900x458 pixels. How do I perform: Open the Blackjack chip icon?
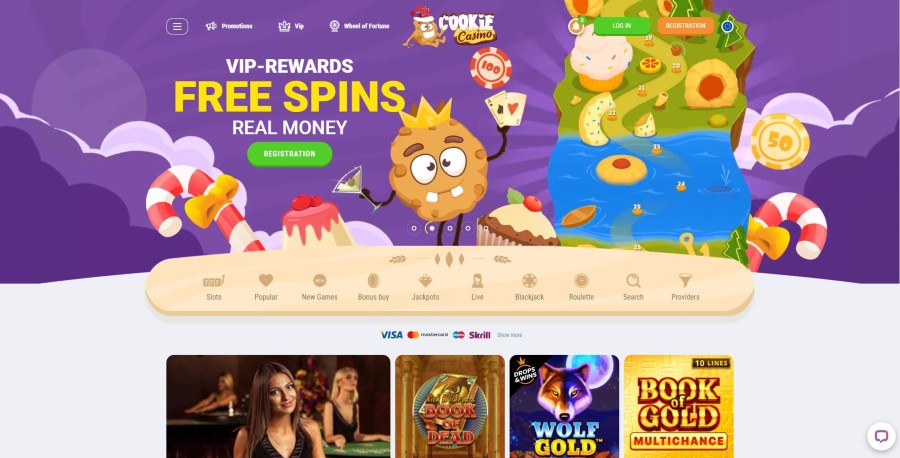click(529, 281)
